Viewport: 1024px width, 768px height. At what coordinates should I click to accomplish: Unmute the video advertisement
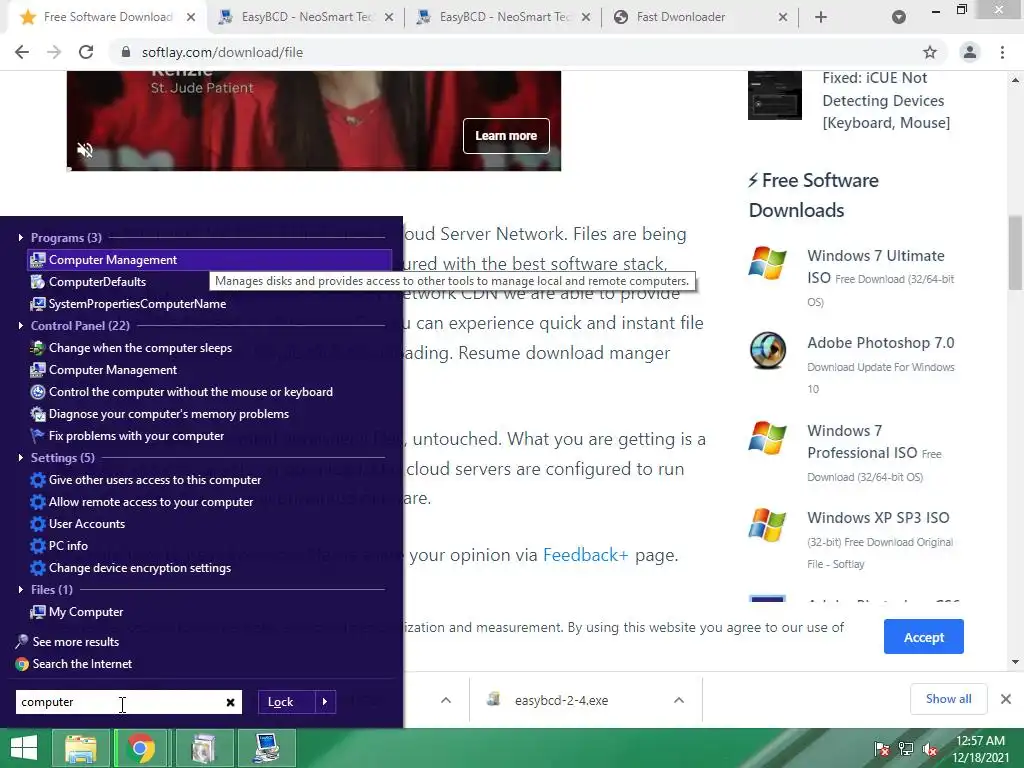tap(85, 150)
